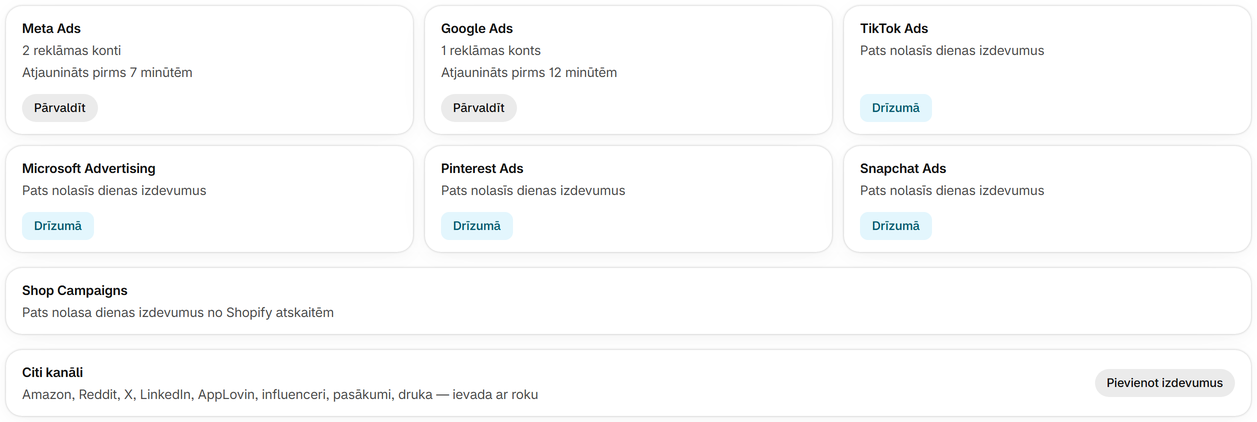Click the Drīzumā badge under Pinterest Ads

(477, 226)
